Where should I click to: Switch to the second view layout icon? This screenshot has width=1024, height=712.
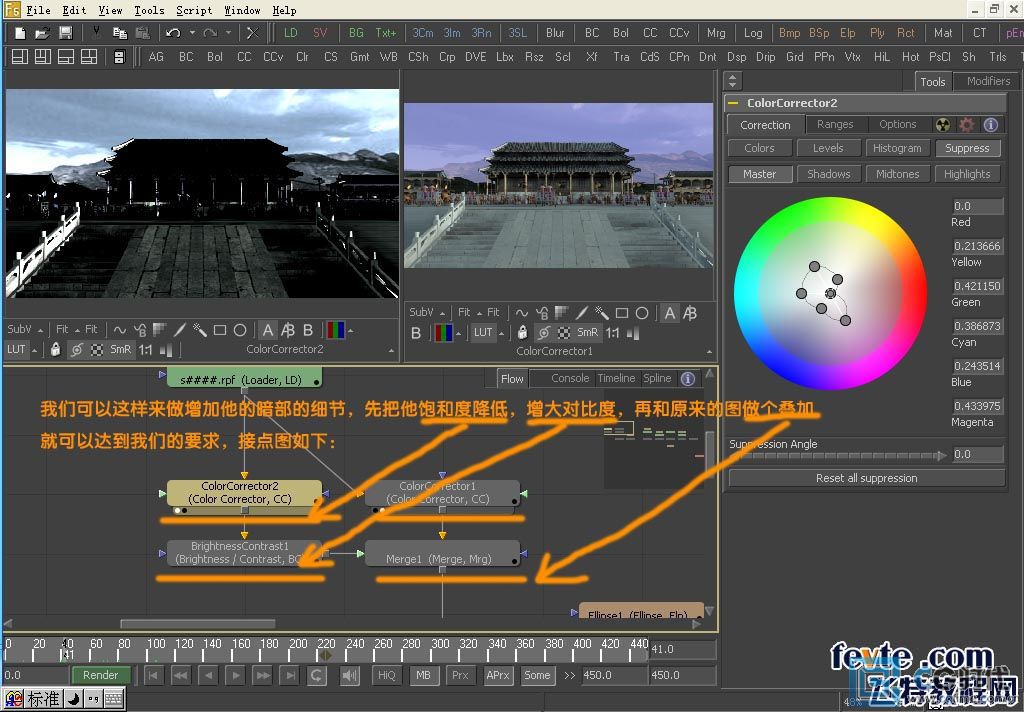pyautogui.click(x=42, y=57)
